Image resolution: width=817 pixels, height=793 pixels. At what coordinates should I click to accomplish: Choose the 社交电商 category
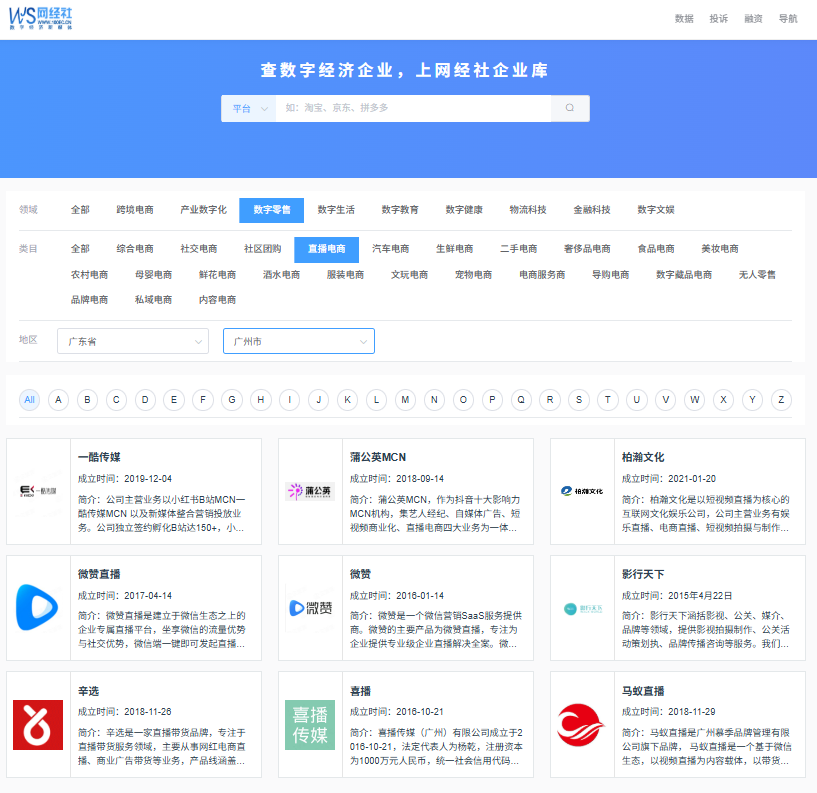click(199, 249)
